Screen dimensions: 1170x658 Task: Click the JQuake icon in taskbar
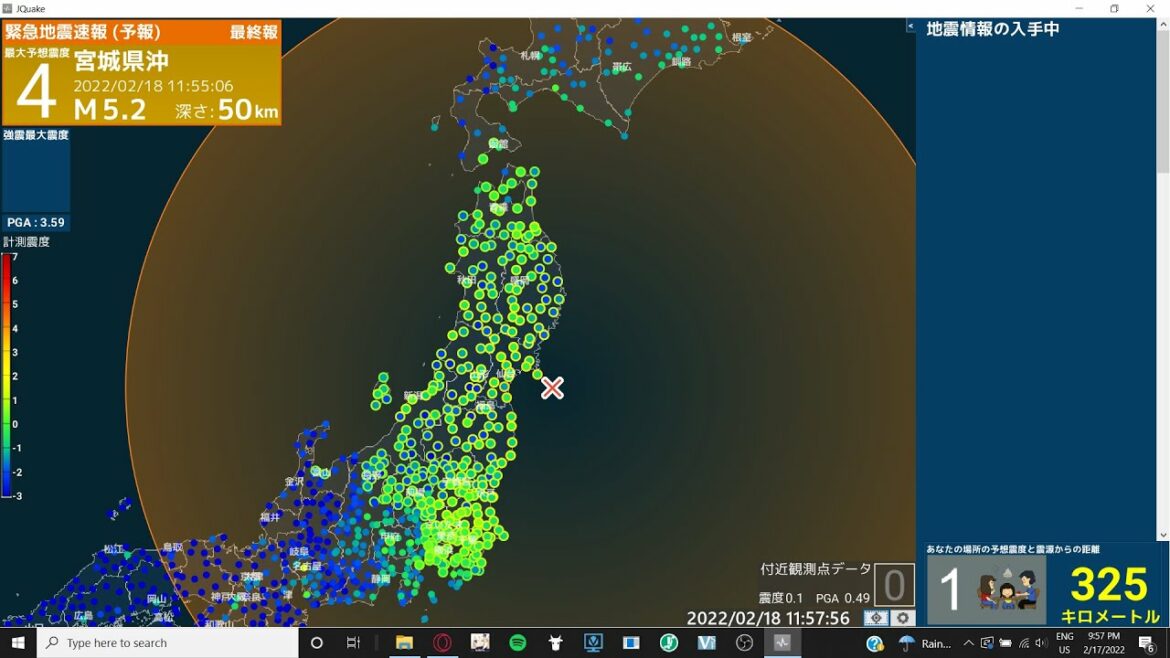[782, 643]
